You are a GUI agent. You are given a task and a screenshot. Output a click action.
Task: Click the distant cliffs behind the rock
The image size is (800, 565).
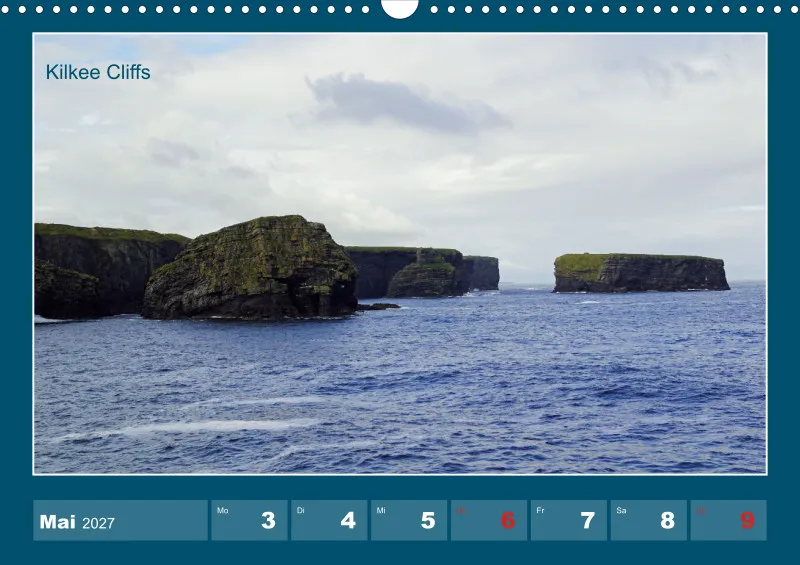click(423, 273)
